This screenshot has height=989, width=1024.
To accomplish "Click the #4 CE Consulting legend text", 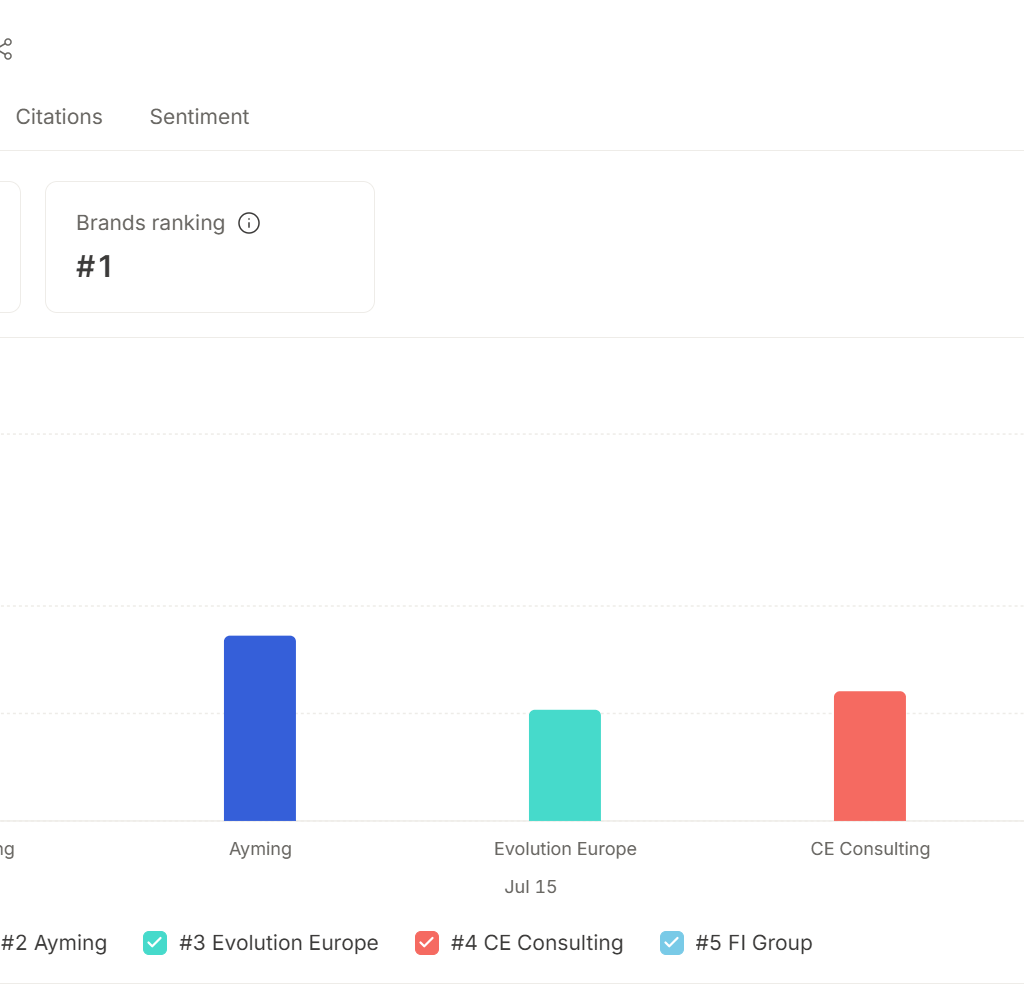I will click(537, 943).
